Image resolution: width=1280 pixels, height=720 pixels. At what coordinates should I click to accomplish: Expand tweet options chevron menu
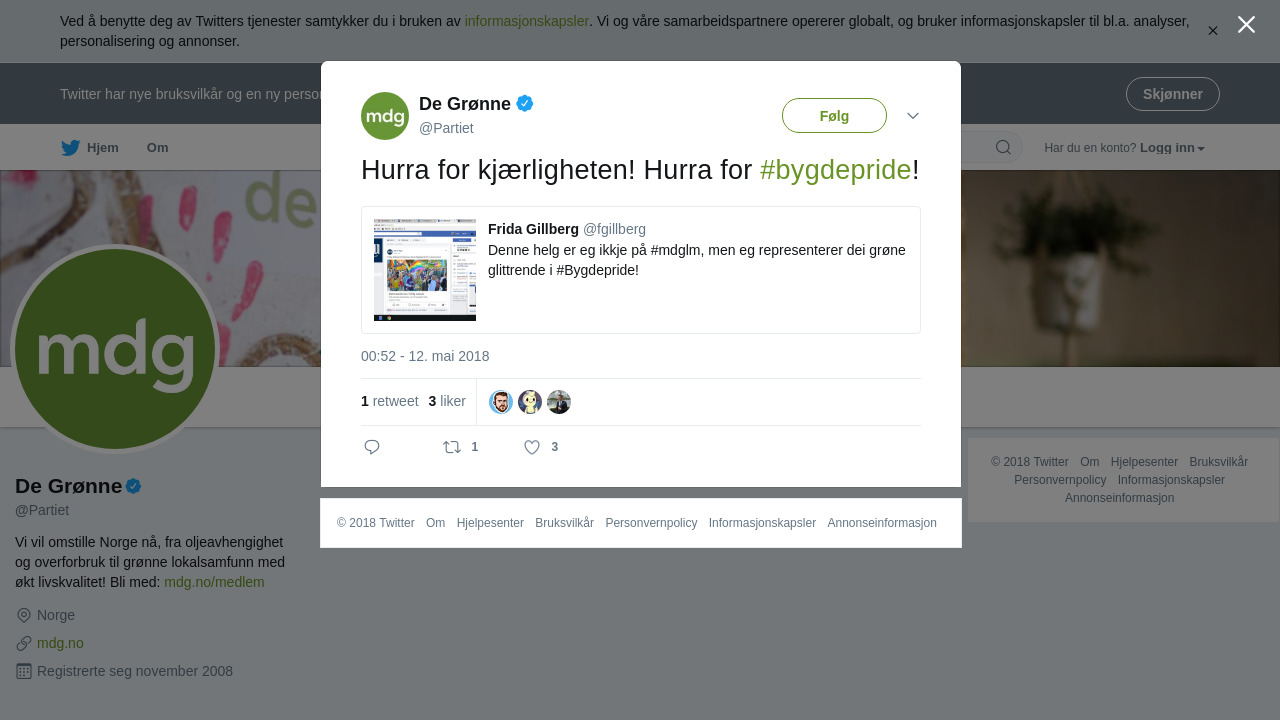[x=913, y=116]
